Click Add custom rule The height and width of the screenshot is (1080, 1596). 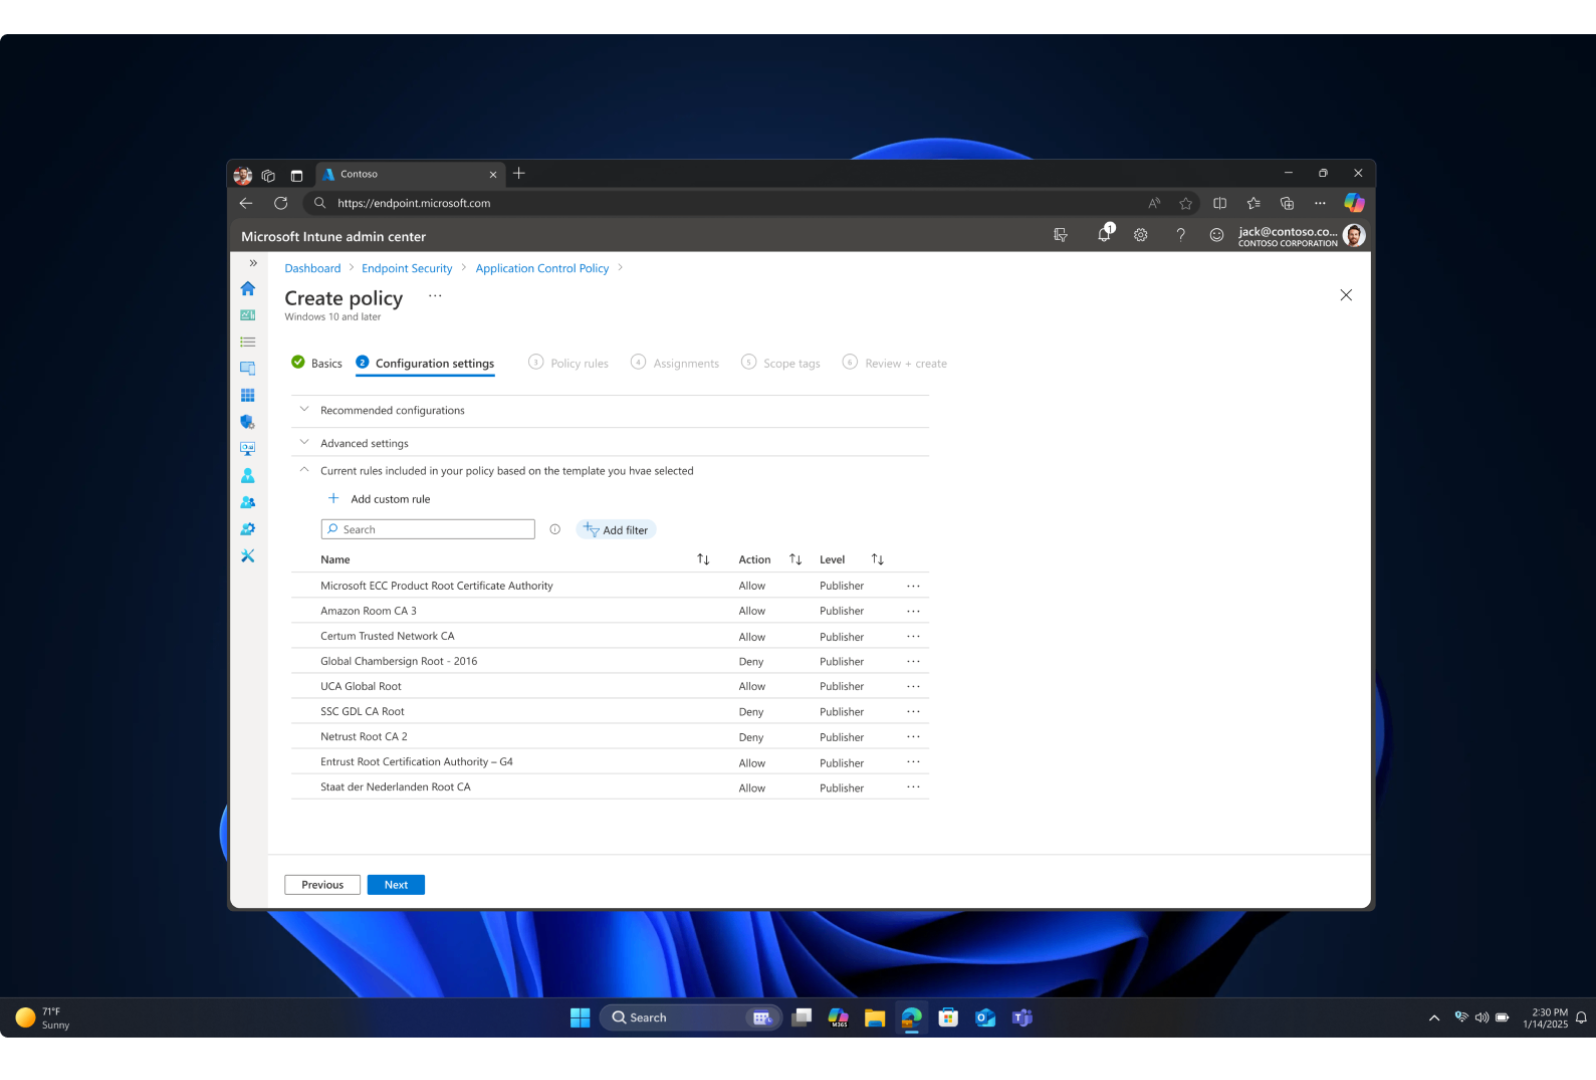coord(379,499)
